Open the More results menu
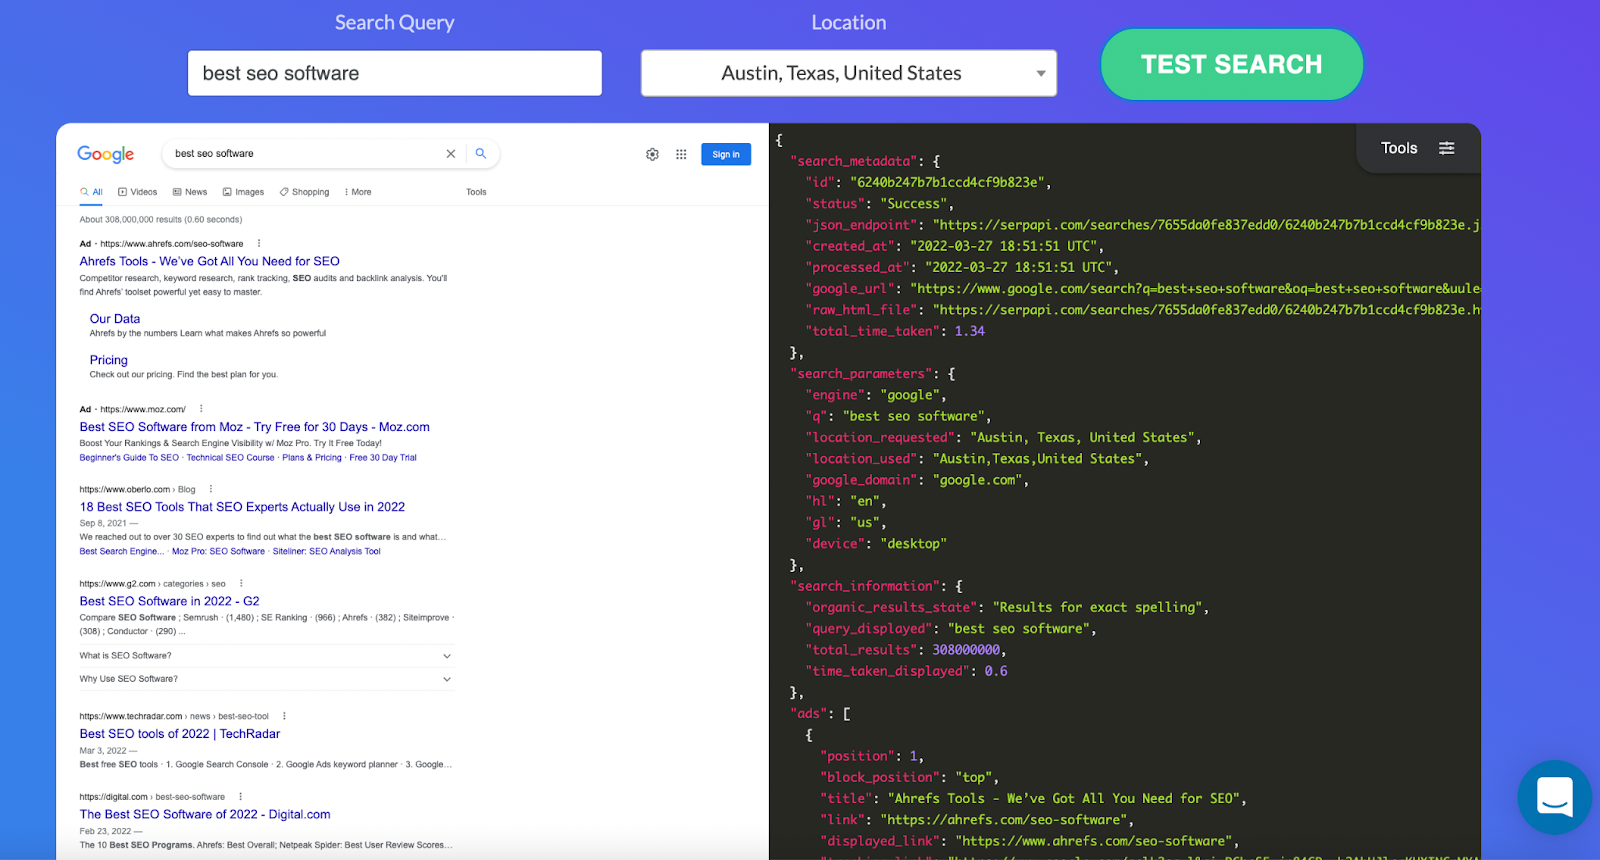1600x860 pixels. (358, 192)
